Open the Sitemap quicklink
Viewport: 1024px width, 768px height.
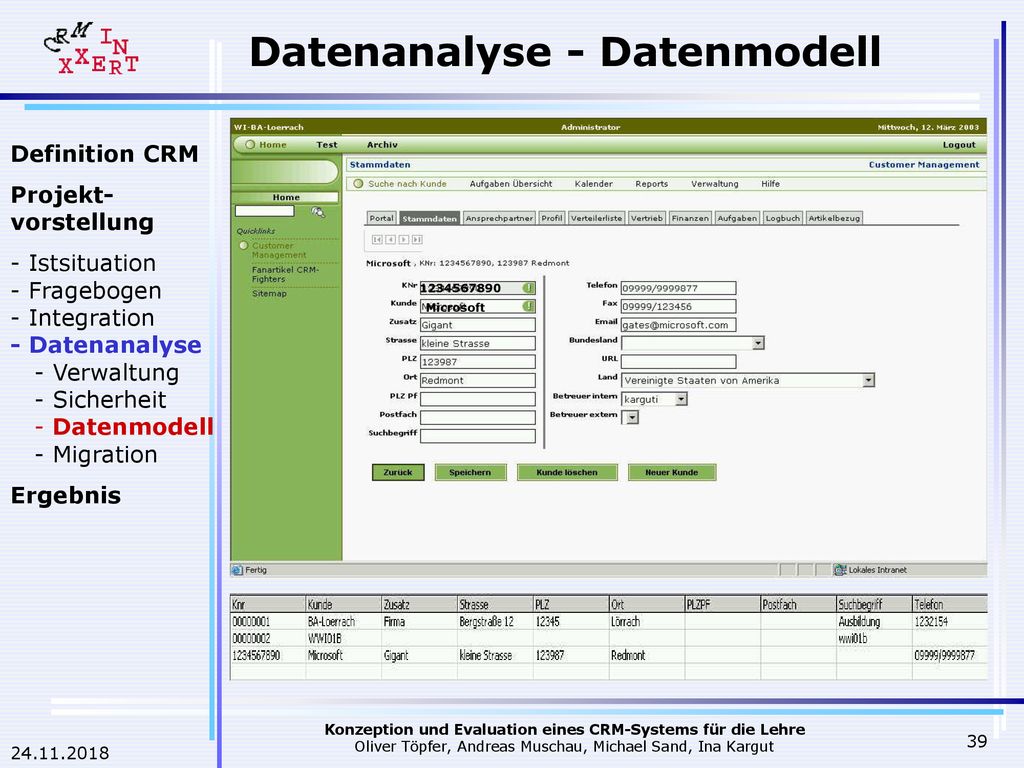[269, 294]
